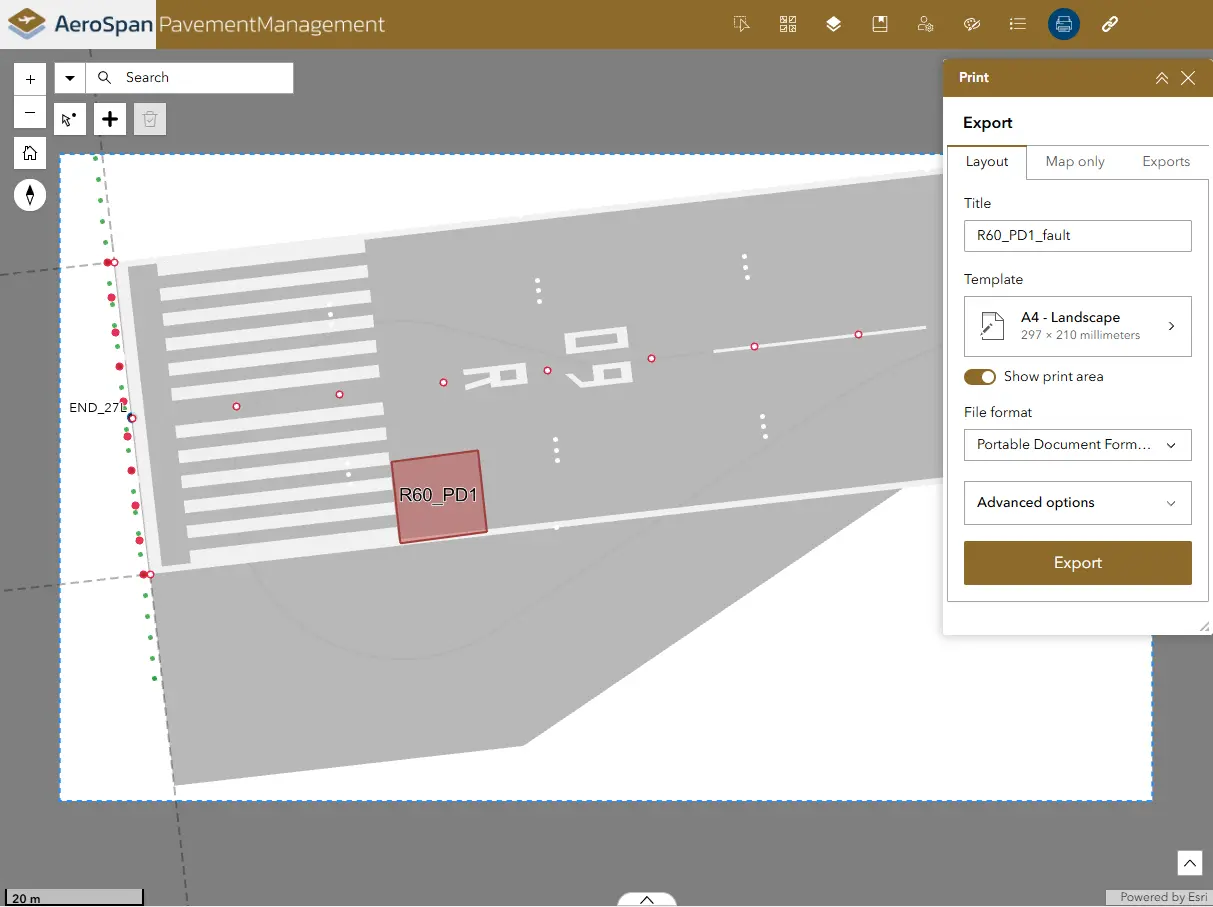This screenshot has width=1213, height=907.
Task: Click the active Print widget icon
Action: pyautogui.click(x=1064, y=24)
